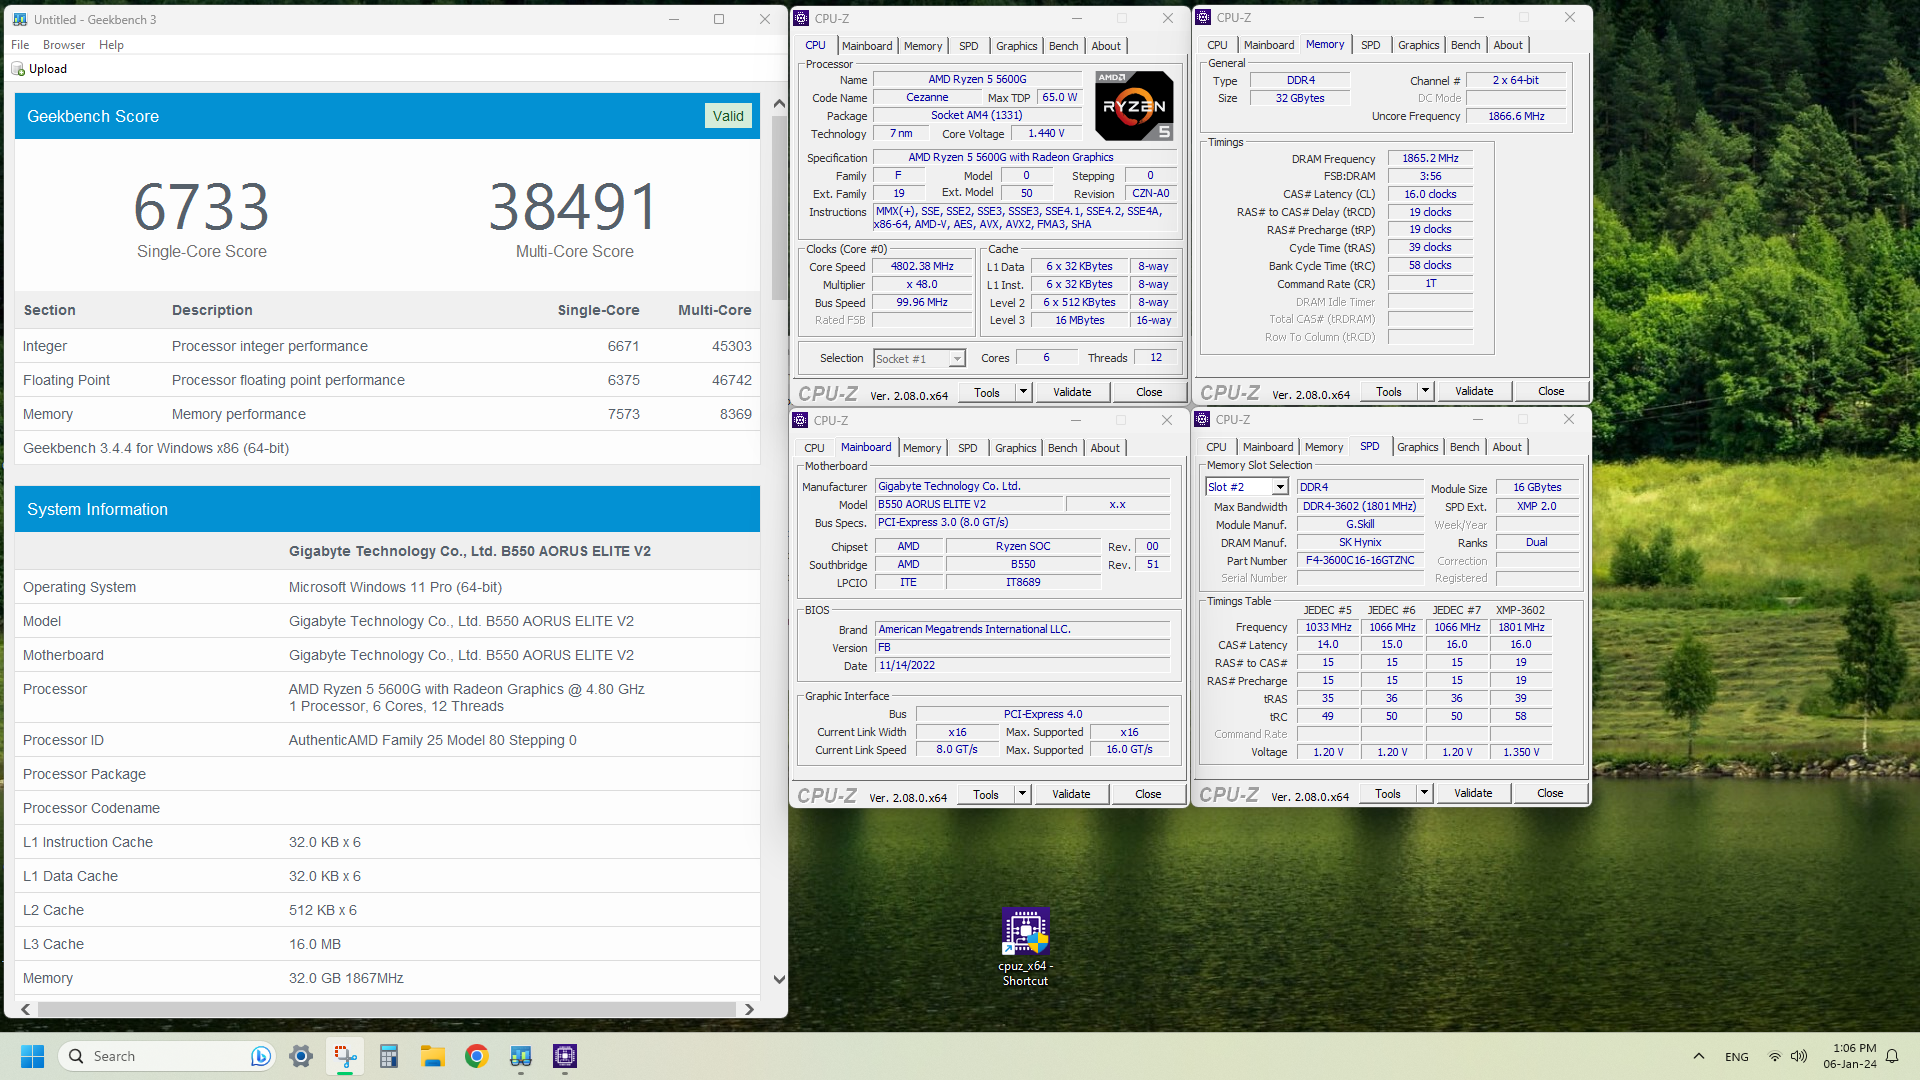The image size is (1920, 1080).
Task: Click Geekbench vertical scrollbar thumb
Action: click(779, 207)
